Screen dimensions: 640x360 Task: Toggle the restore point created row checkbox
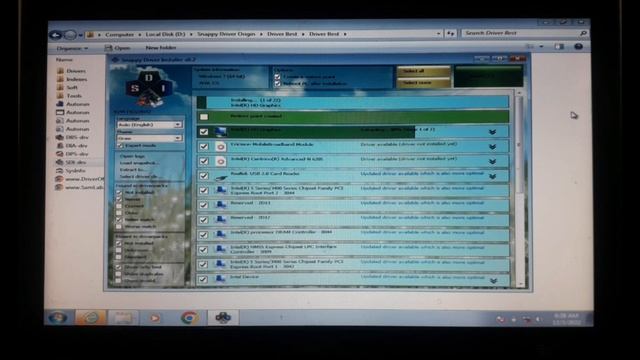pyautogui.click(x=204, y=117)
